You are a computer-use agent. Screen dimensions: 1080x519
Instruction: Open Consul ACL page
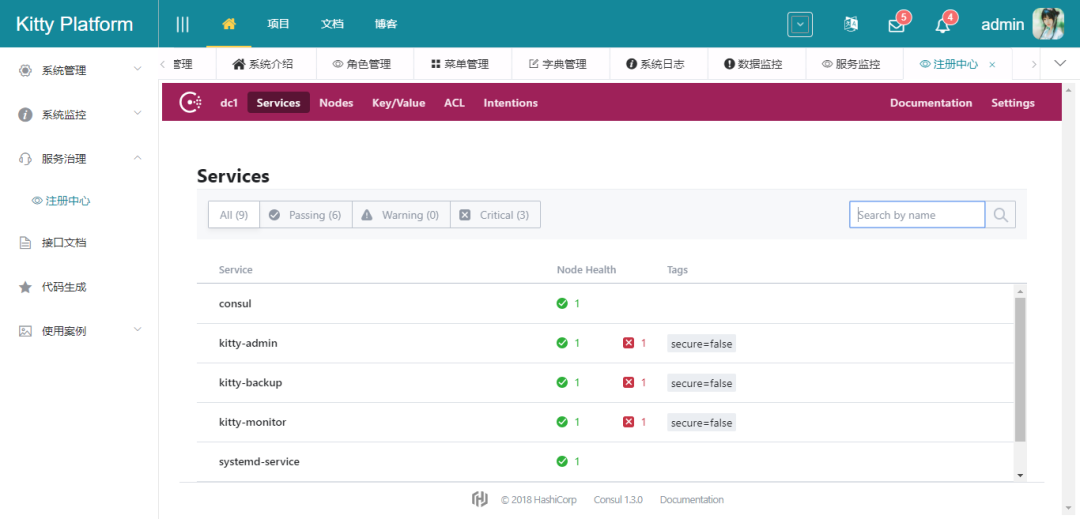(454, 103)
